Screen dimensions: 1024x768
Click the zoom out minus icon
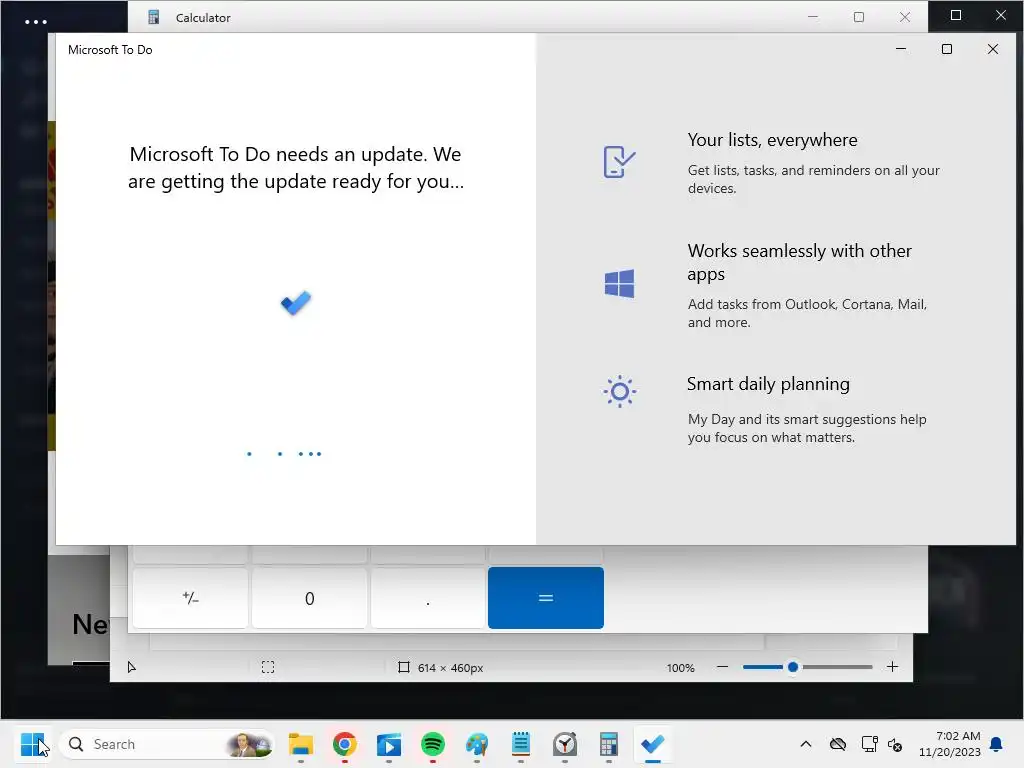coord(722,667)
